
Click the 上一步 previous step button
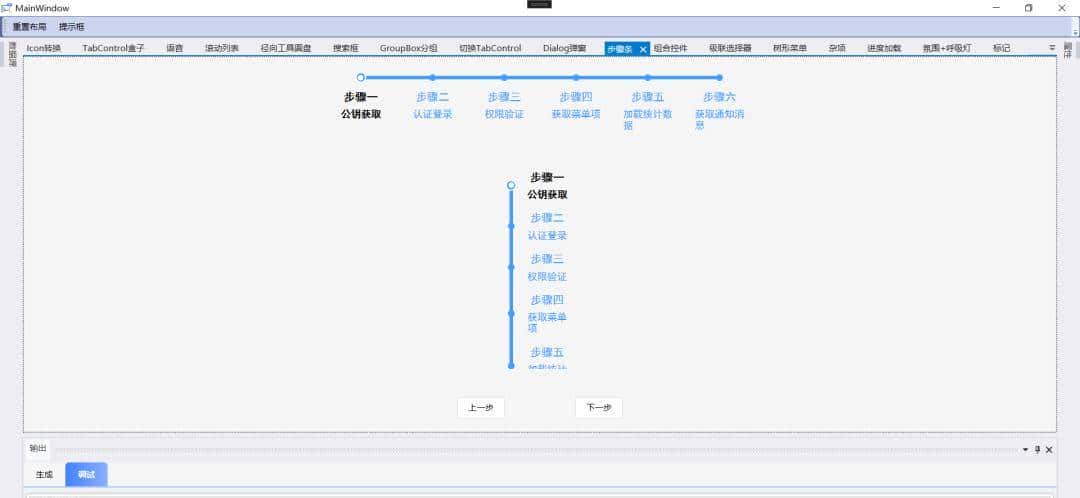(481, 408)
